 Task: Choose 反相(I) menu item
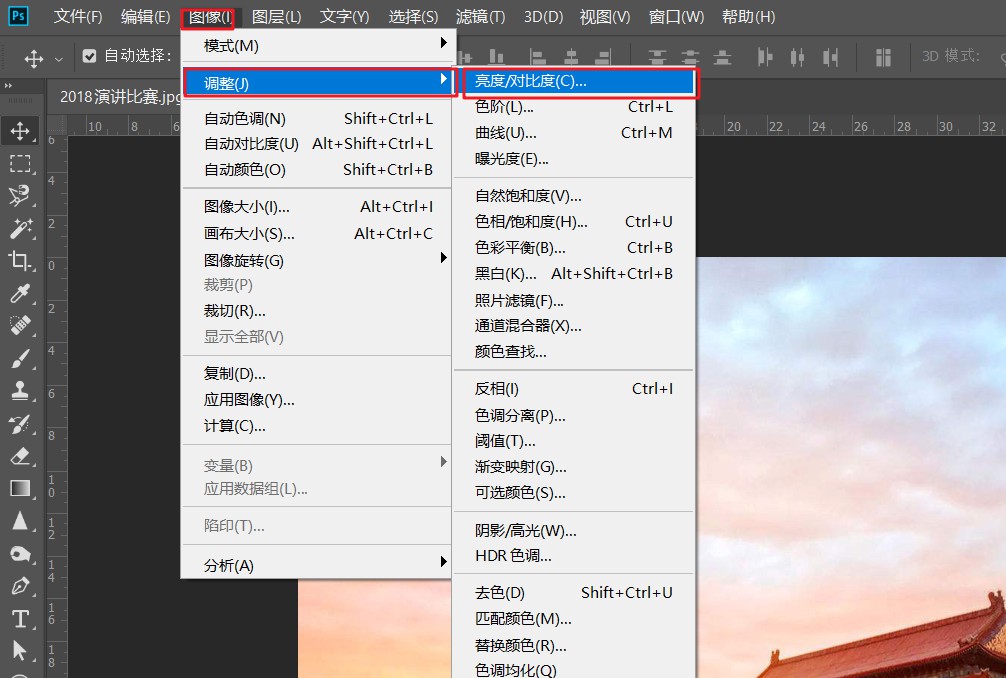[x=574, y=389]
